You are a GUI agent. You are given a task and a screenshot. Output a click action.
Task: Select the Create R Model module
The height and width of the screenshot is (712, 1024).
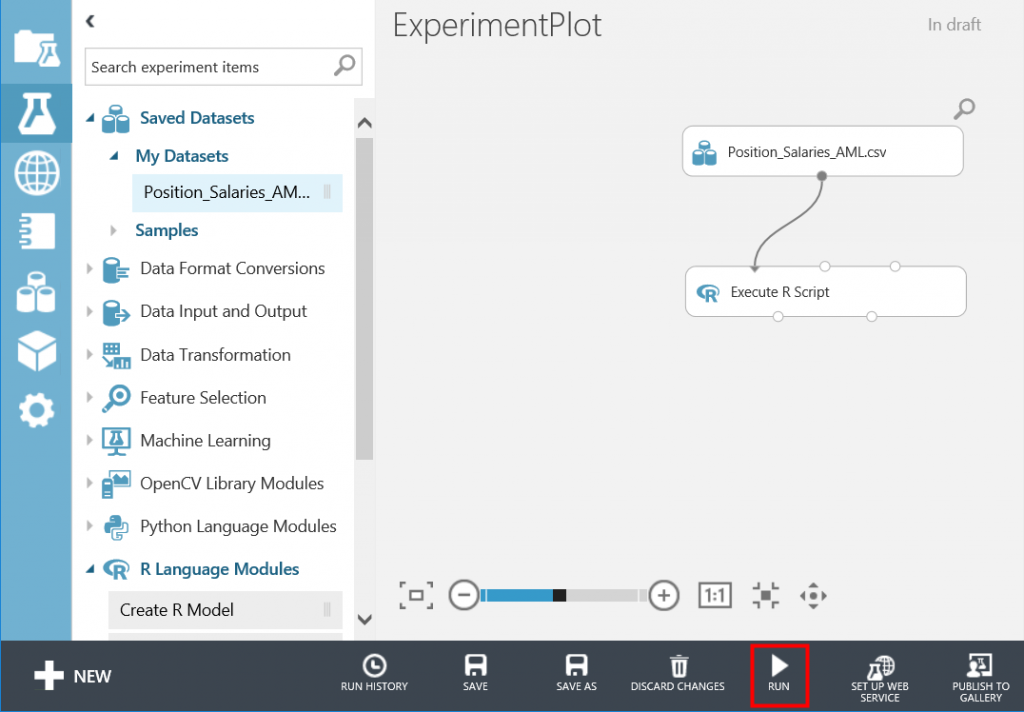pyautogui.click(x=225, y=610)
